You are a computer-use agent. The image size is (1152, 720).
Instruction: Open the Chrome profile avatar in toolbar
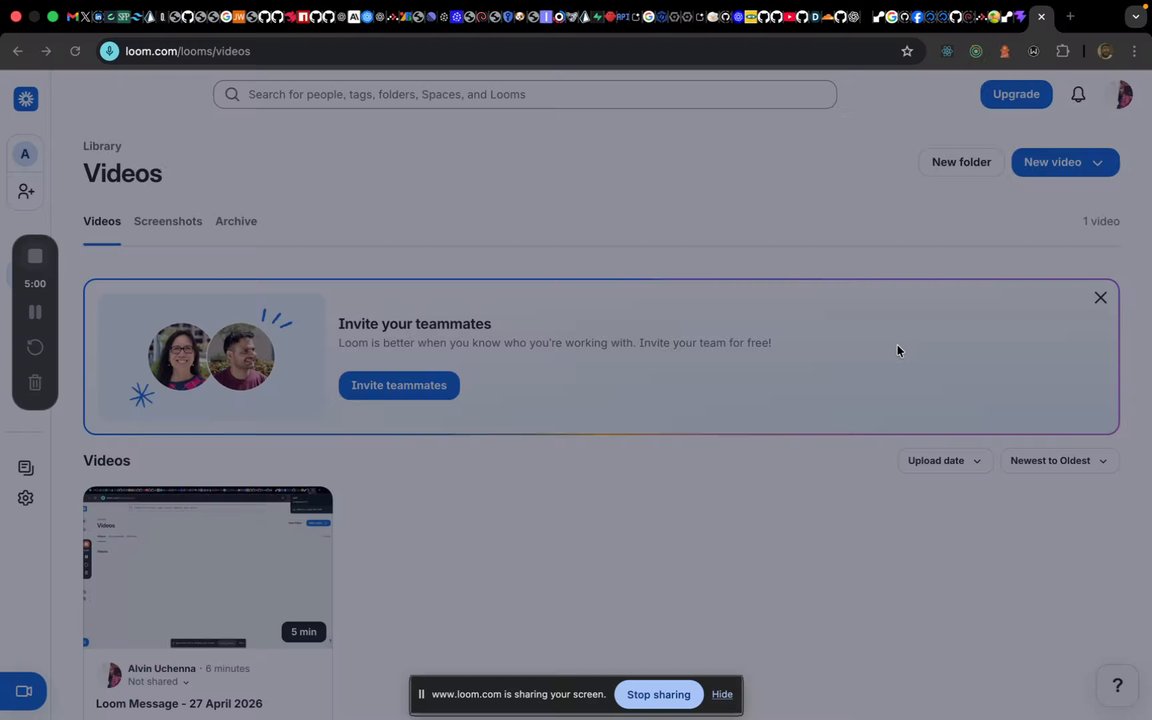pos(1105,51)
